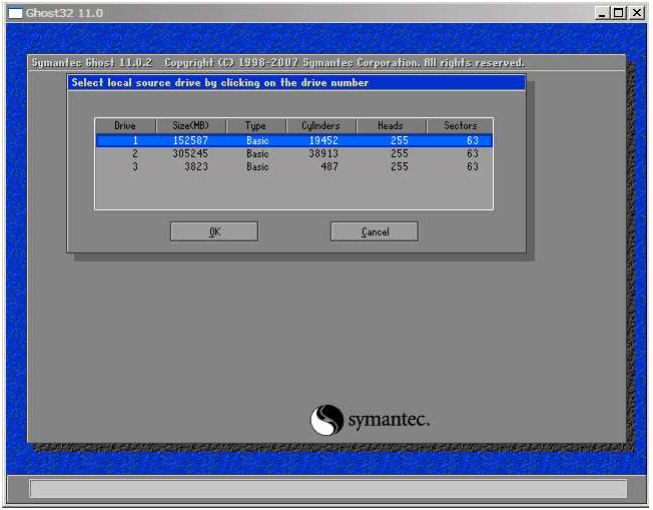The height and width of the screenshot is (510, 653).
Task: Click the Ghost32 window title bar icon
Action: 16,13
